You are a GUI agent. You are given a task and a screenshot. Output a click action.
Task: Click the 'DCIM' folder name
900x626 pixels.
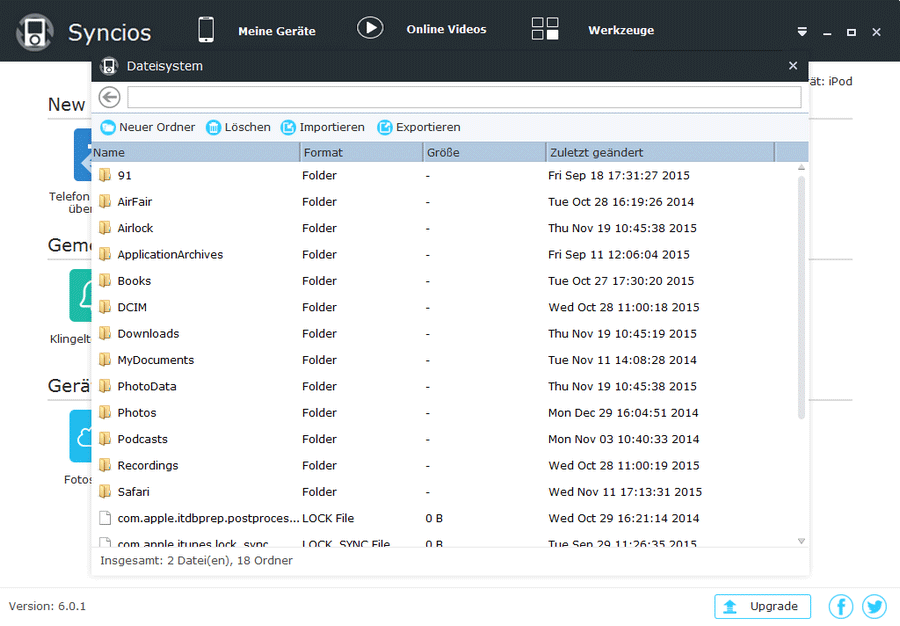point(132,308)
